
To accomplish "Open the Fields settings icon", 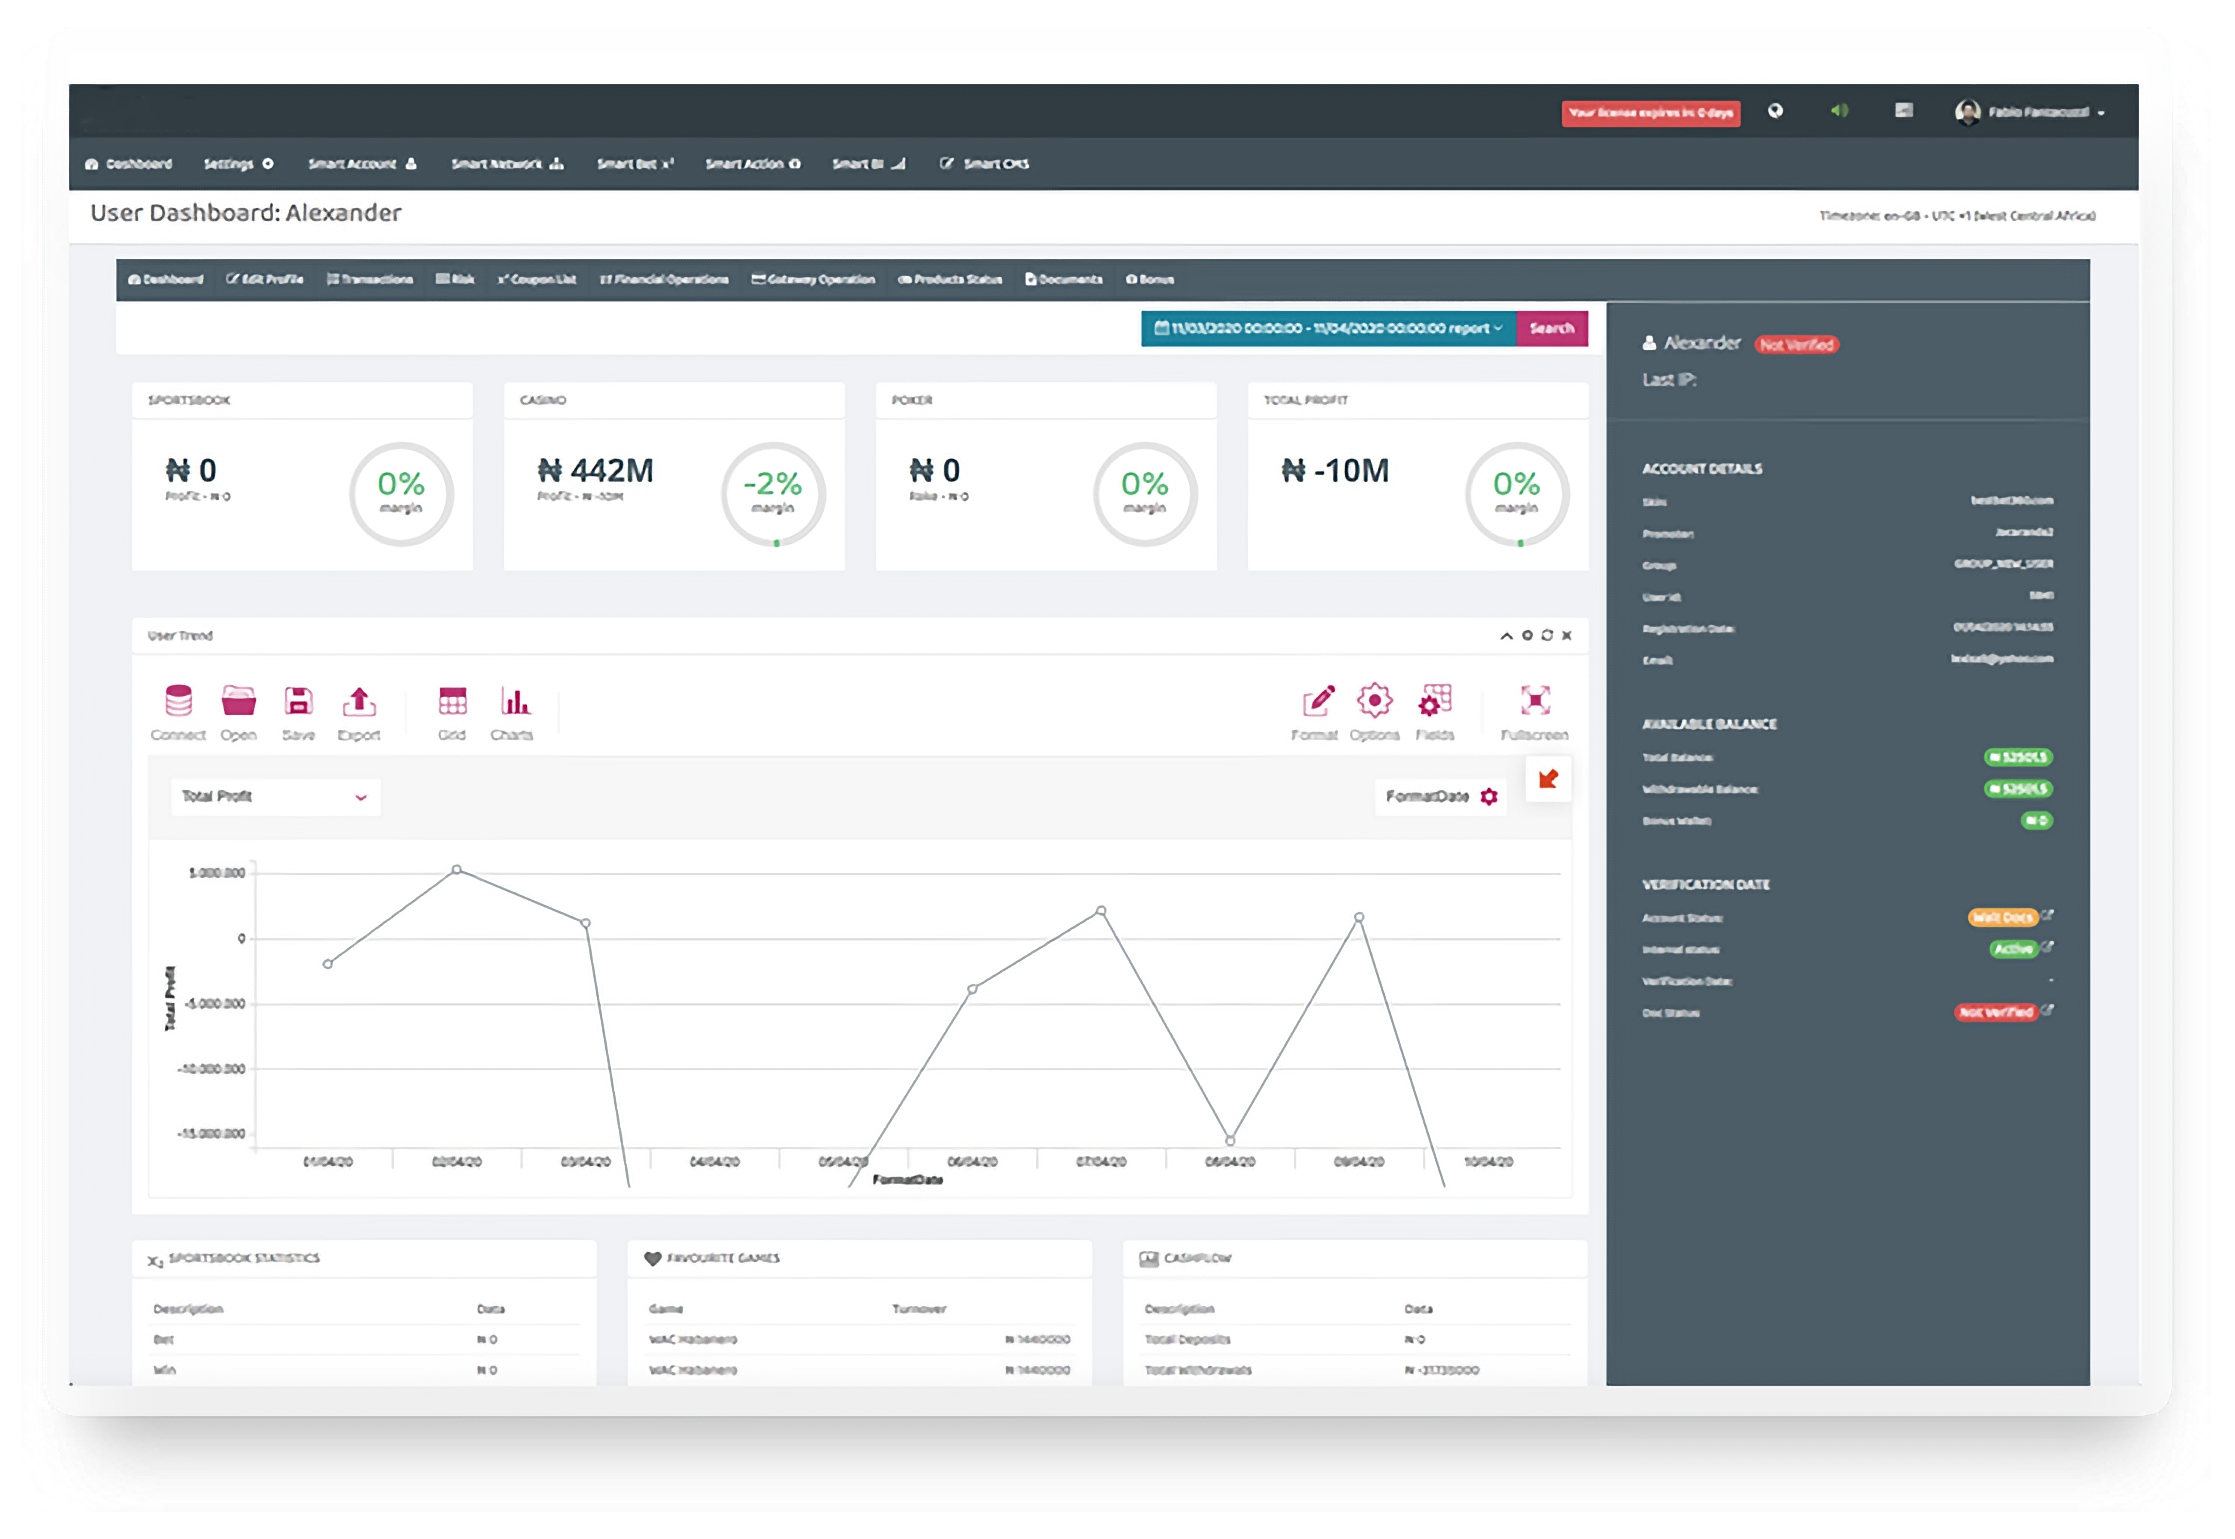I will (1435, 702).
